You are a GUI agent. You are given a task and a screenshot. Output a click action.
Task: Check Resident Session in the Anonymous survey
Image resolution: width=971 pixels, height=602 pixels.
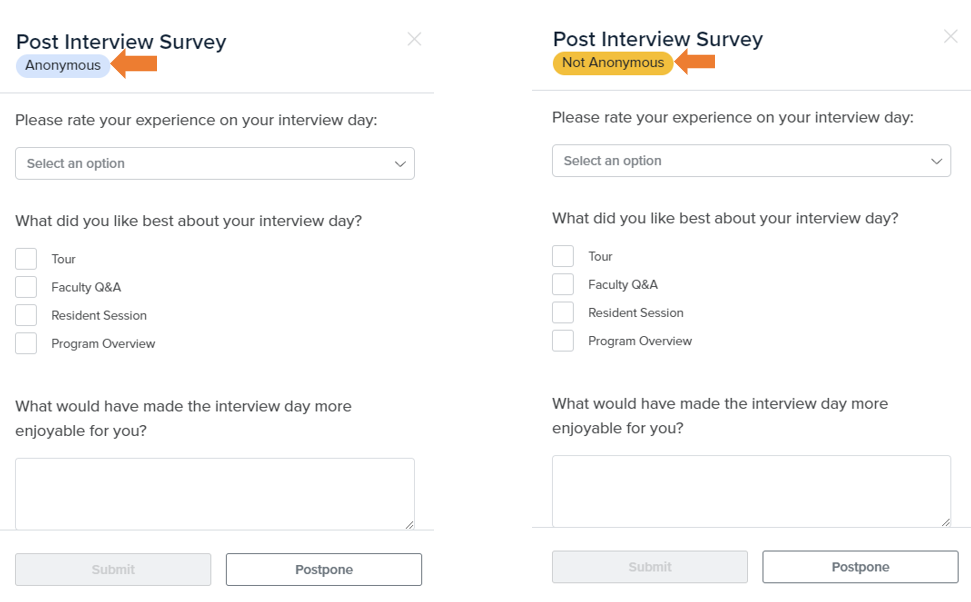26,315
